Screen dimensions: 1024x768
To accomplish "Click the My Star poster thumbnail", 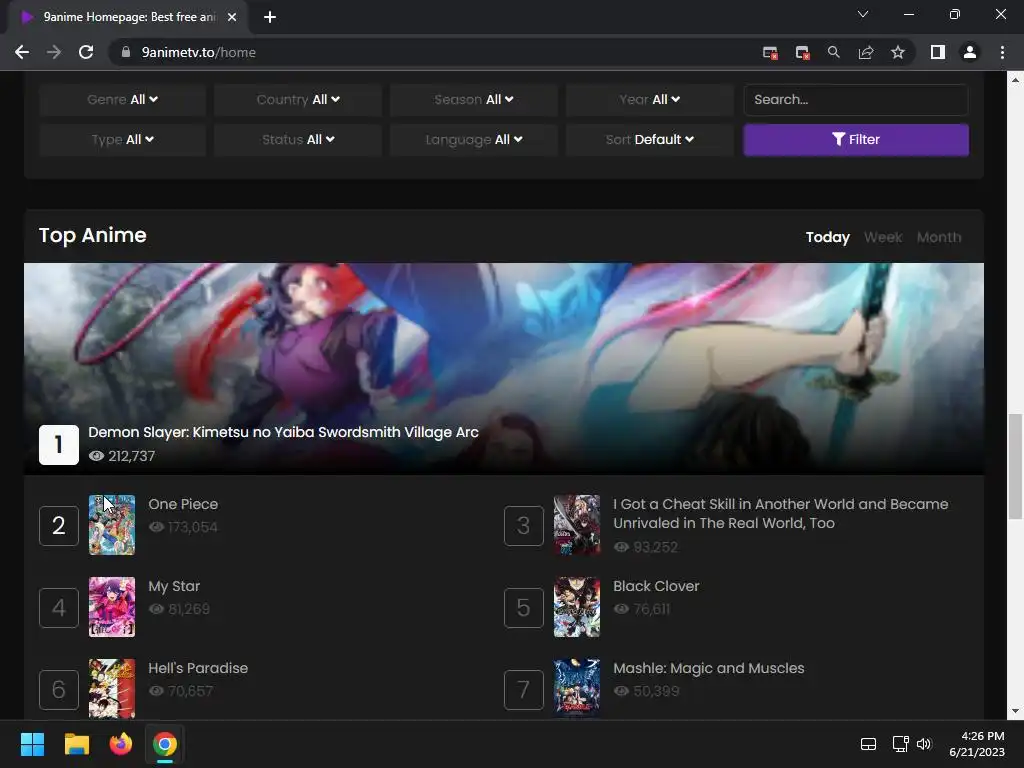I will coord(112,607).
